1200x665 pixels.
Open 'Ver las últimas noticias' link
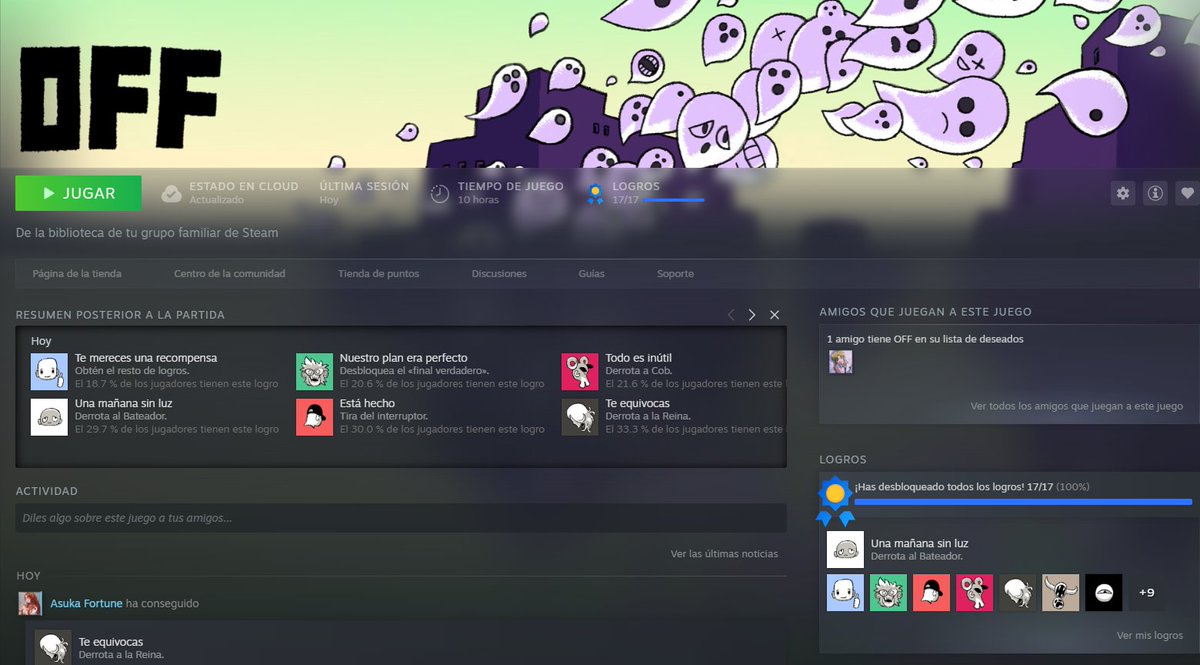pos(724,554)
